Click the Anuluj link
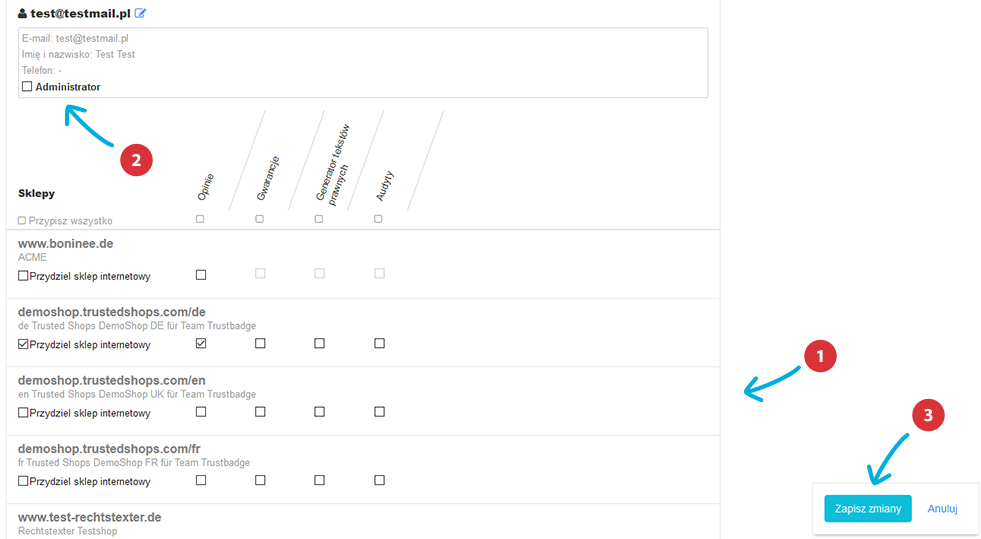Image resolution: width=981 pixels, height=539 pixels. pyautogui.click(x=942, y=508)
